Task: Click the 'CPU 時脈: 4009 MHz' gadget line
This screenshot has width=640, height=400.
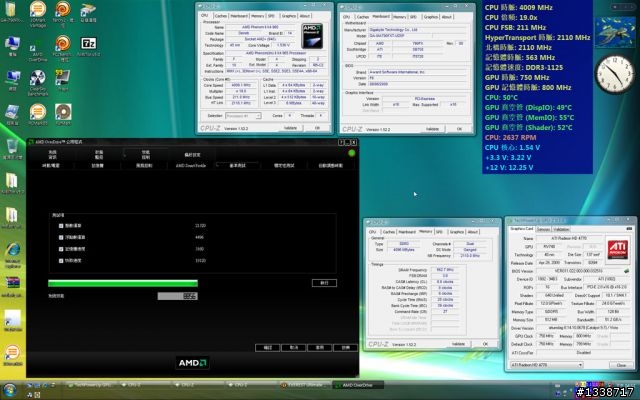Action: (x=518, y=7)
